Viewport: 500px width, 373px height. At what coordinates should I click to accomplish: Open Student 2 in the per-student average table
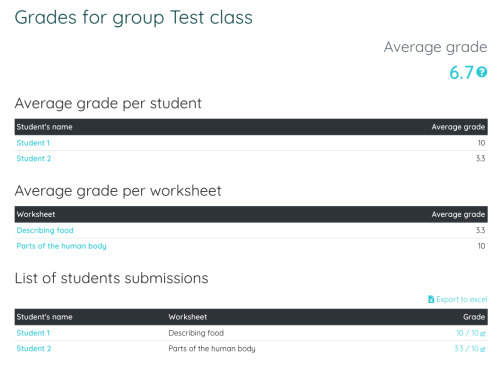34,159
